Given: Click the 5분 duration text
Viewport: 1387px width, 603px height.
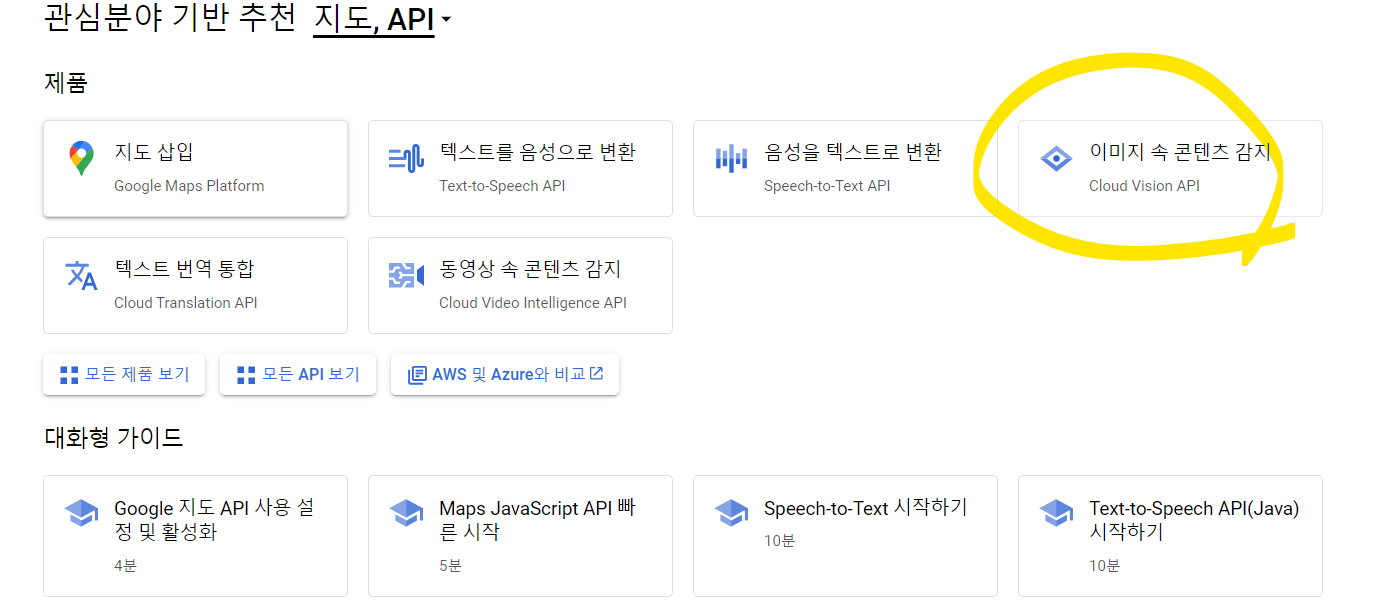Looking at the screenshot, I should [450, 566].
